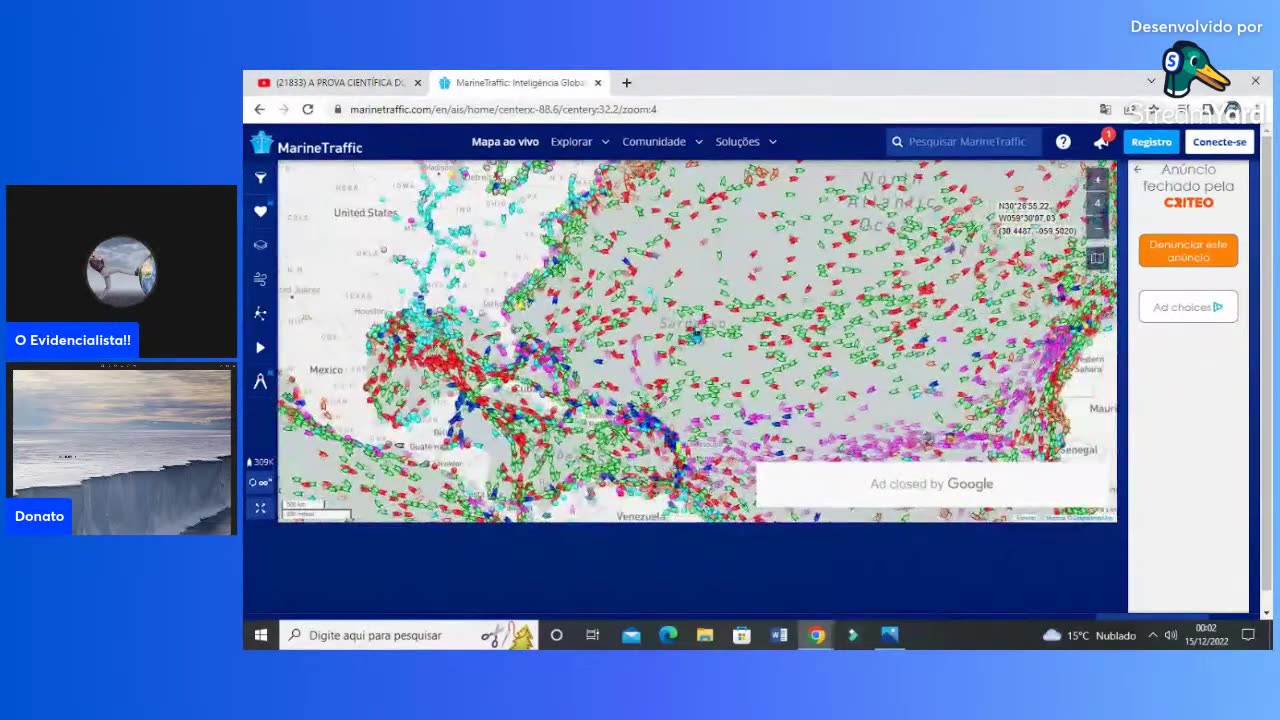Open the vessel filters funnel icon
This screenshot has height=720, width=1280.
(260, 178)
